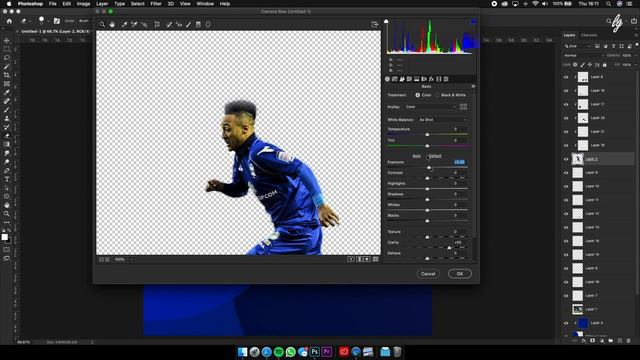640x360 pixels.
Task: Open the Detail panel icon
Action: [x=402, y=79]
